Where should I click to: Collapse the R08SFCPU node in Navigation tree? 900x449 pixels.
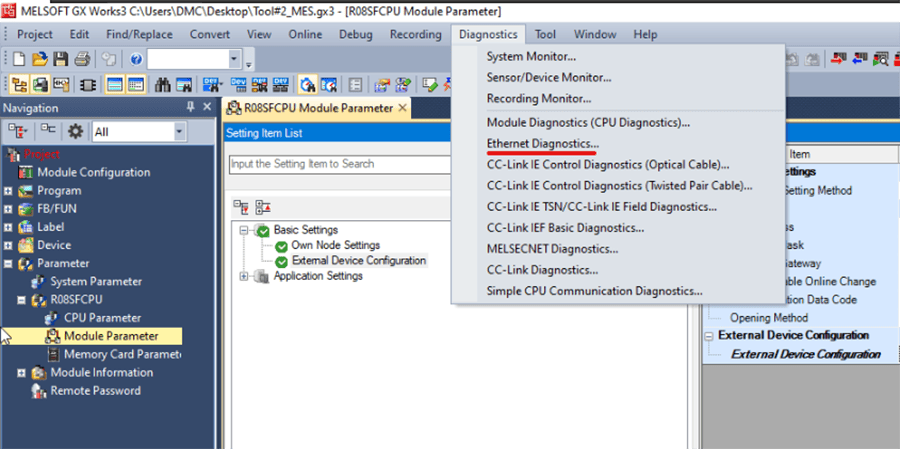(x=21, y=300)
